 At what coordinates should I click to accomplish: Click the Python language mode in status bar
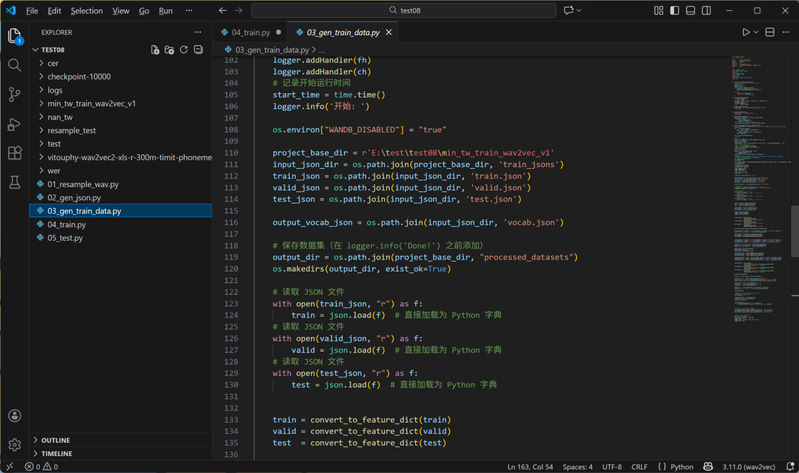coord(681,466)
